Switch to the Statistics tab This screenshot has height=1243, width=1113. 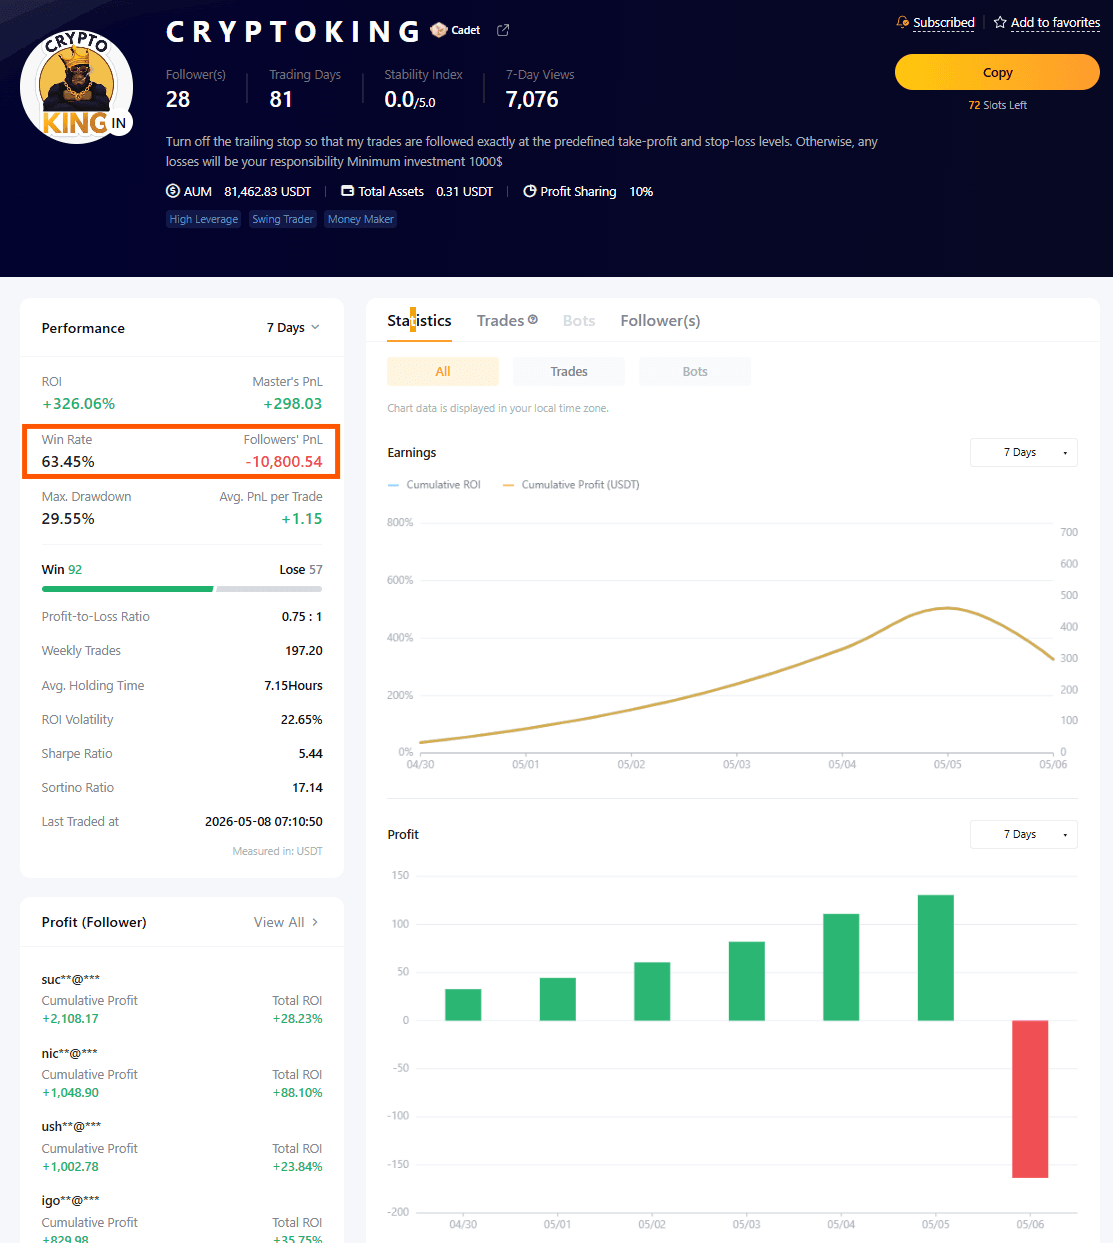point(419,320)
